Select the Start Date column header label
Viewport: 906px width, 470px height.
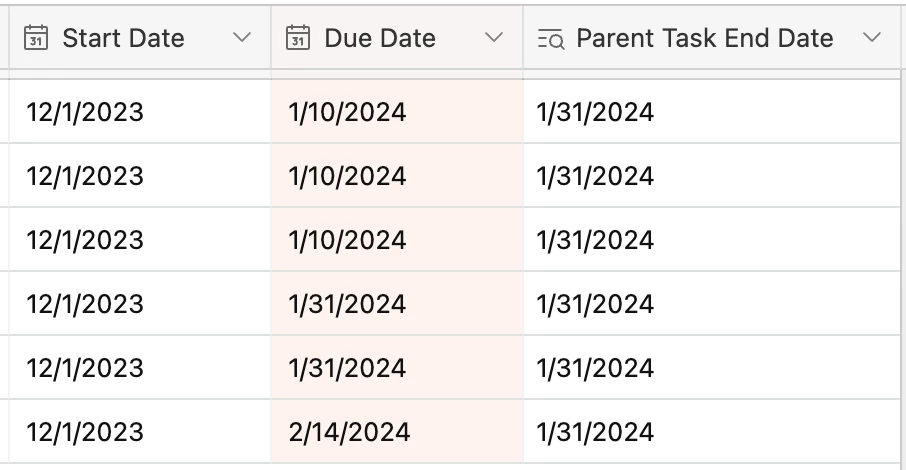pos(124,38)
